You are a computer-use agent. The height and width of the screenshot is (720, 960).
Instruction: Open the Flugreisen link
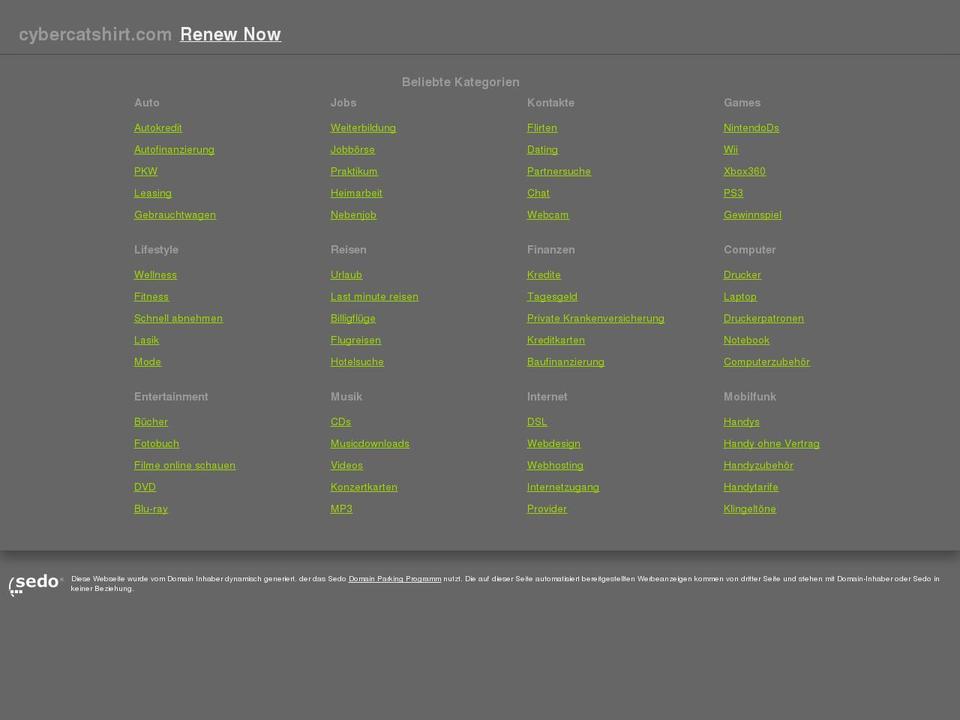coord(356,340)
